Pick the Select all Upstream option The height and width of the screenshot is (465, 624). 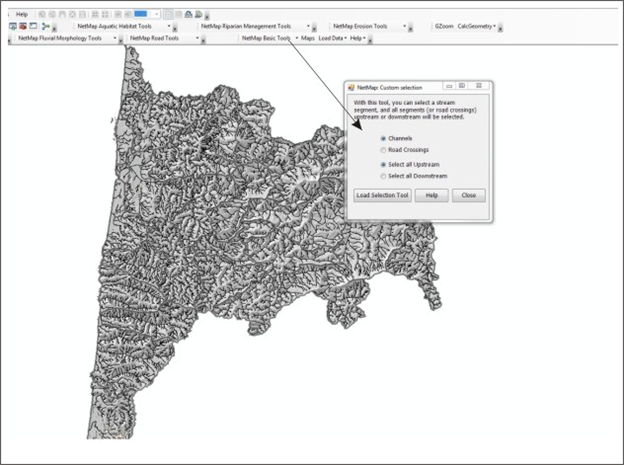(383, 163)
